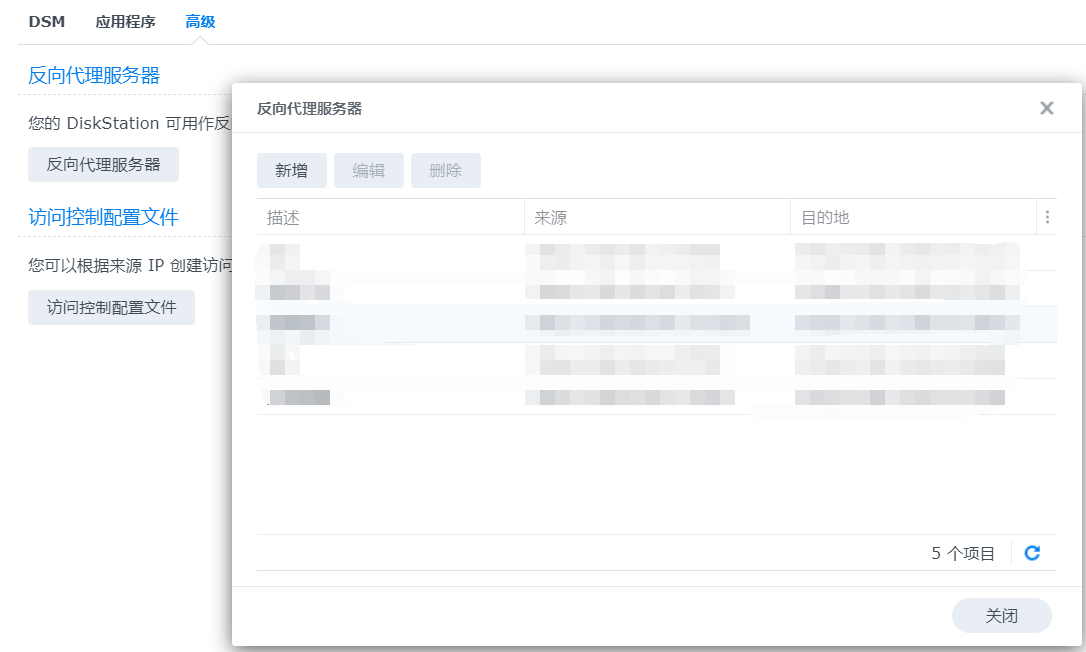Viewport: 1086px width, 652px height.
Task: Select the second proxy rule row
Action: (x=655, y=289)
